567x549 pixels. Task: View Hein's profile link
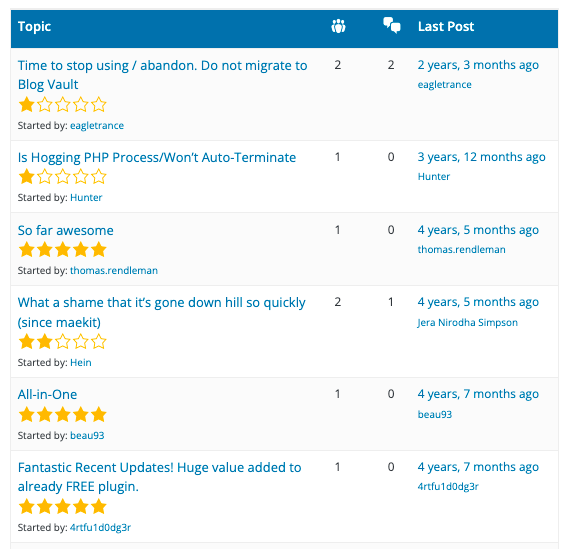tap(81, 362)
